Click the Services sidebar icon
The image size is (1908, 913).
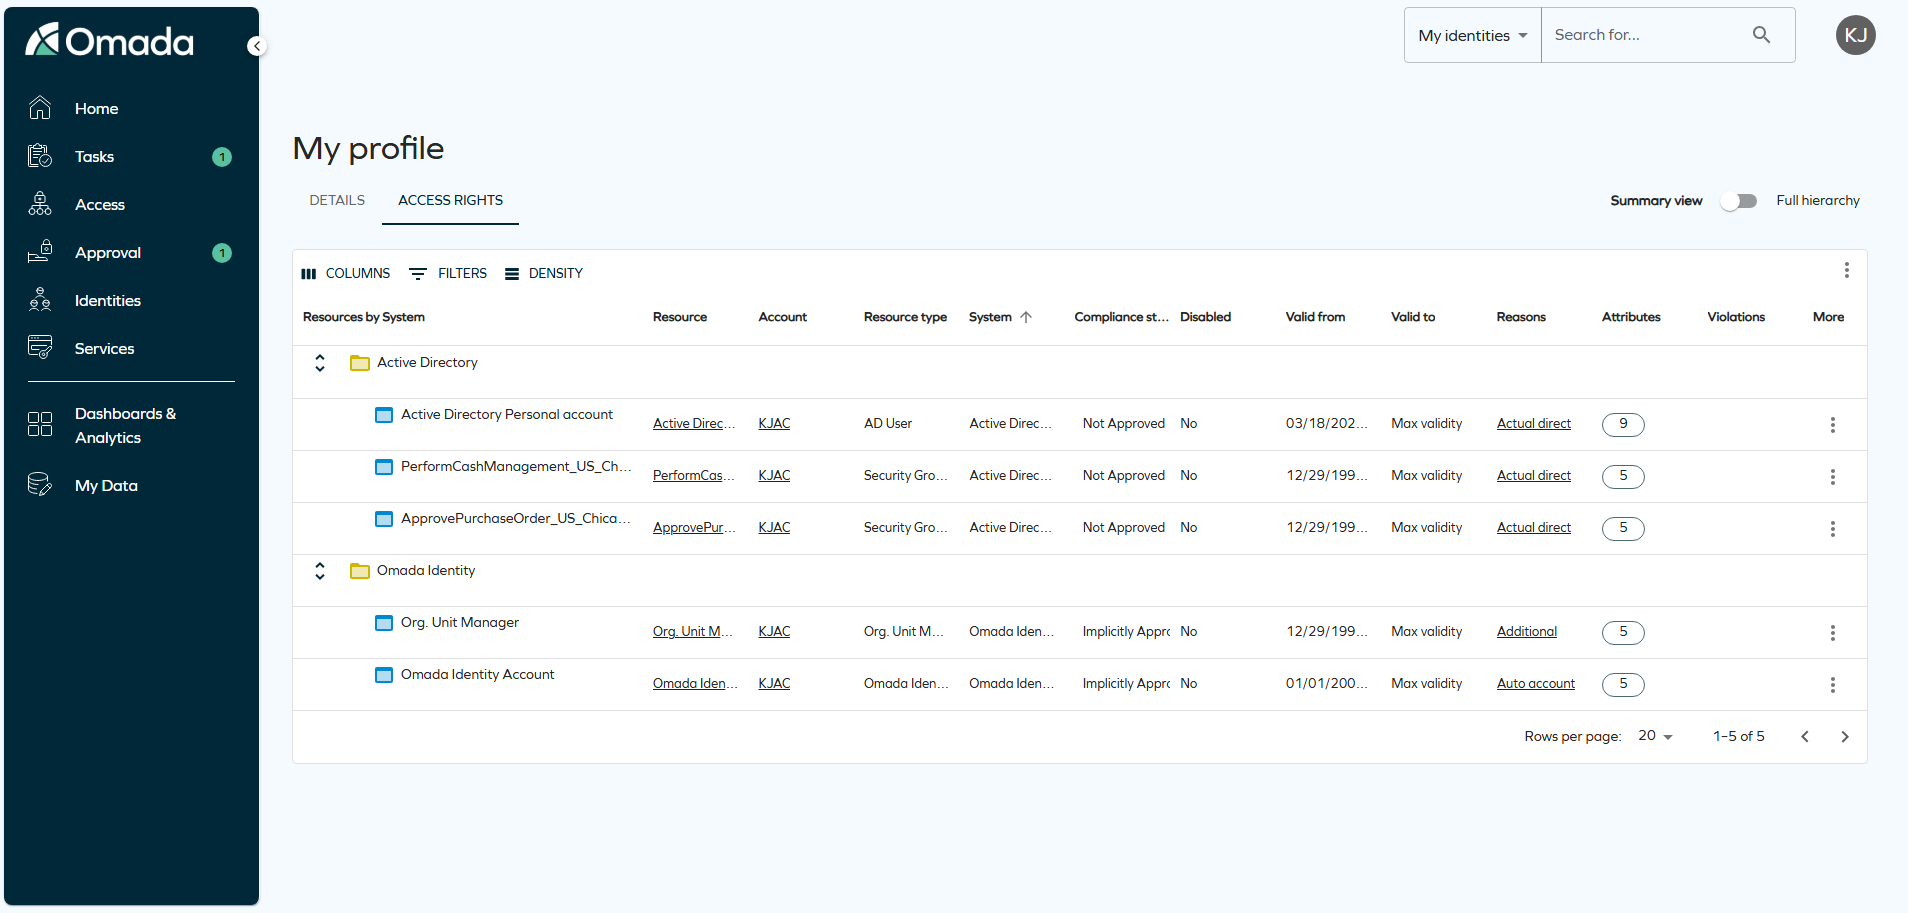click(x=40, y=348)
